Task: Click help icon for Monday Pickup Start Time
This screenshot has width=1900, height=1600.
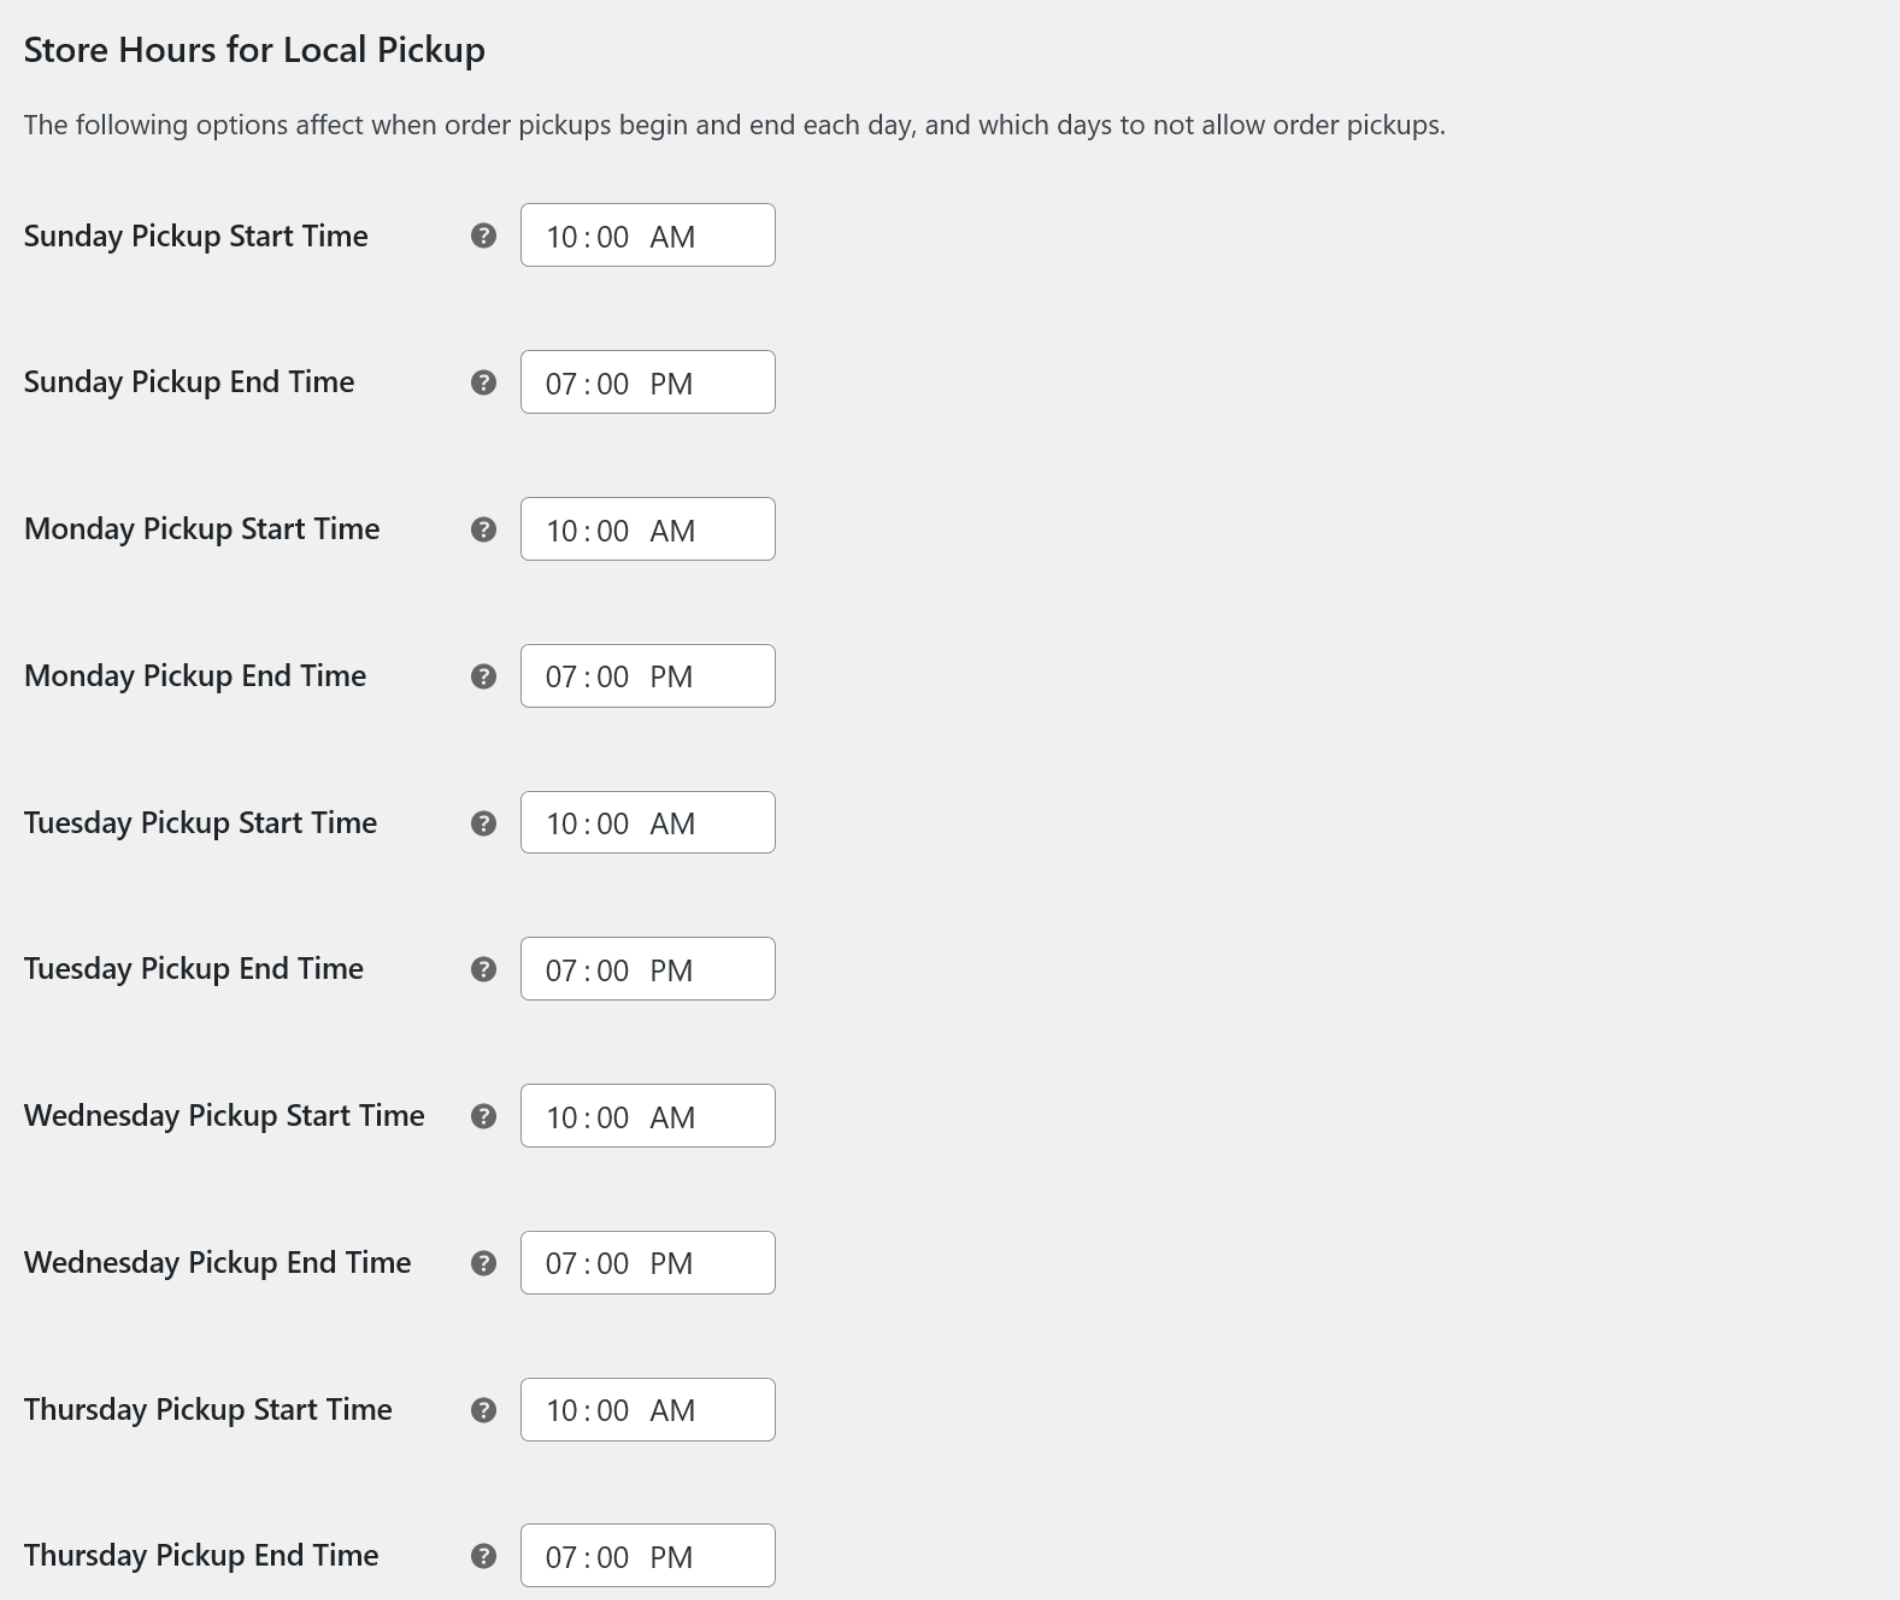Action: click(x=483, y=530)
